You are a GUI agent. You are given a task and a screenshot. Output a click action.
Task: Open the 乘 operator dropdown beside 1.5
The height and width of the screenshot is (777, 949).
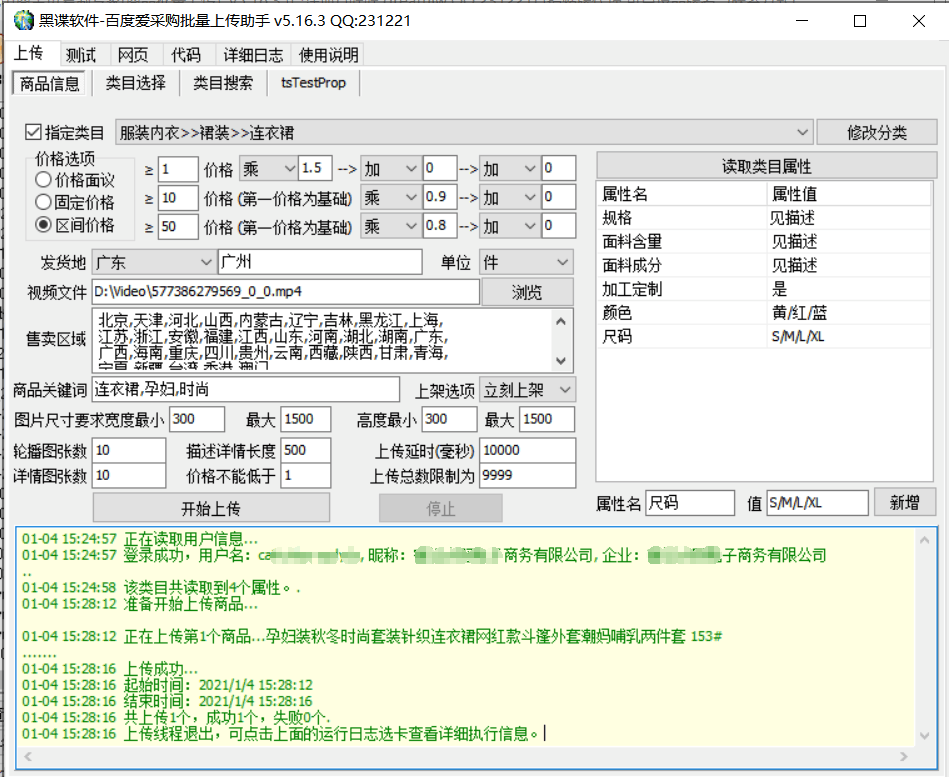(x=268, y=168)
